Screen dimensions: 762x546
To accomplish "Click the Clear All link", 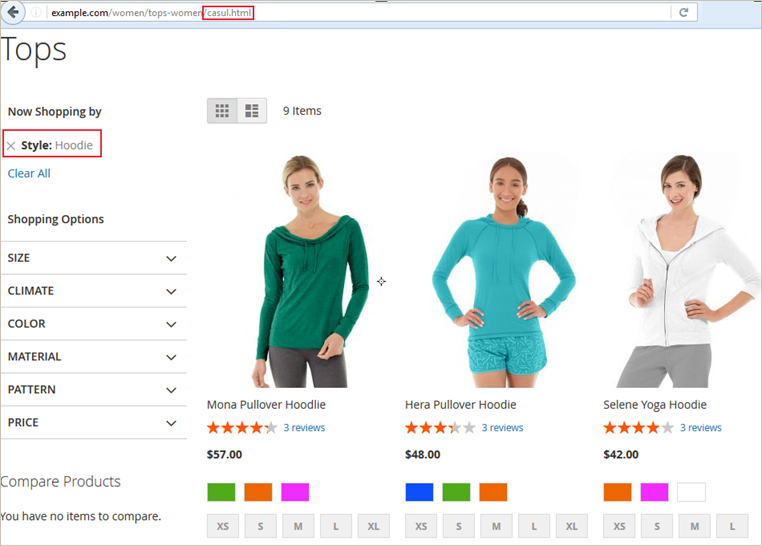I will (x=29, y=174).
